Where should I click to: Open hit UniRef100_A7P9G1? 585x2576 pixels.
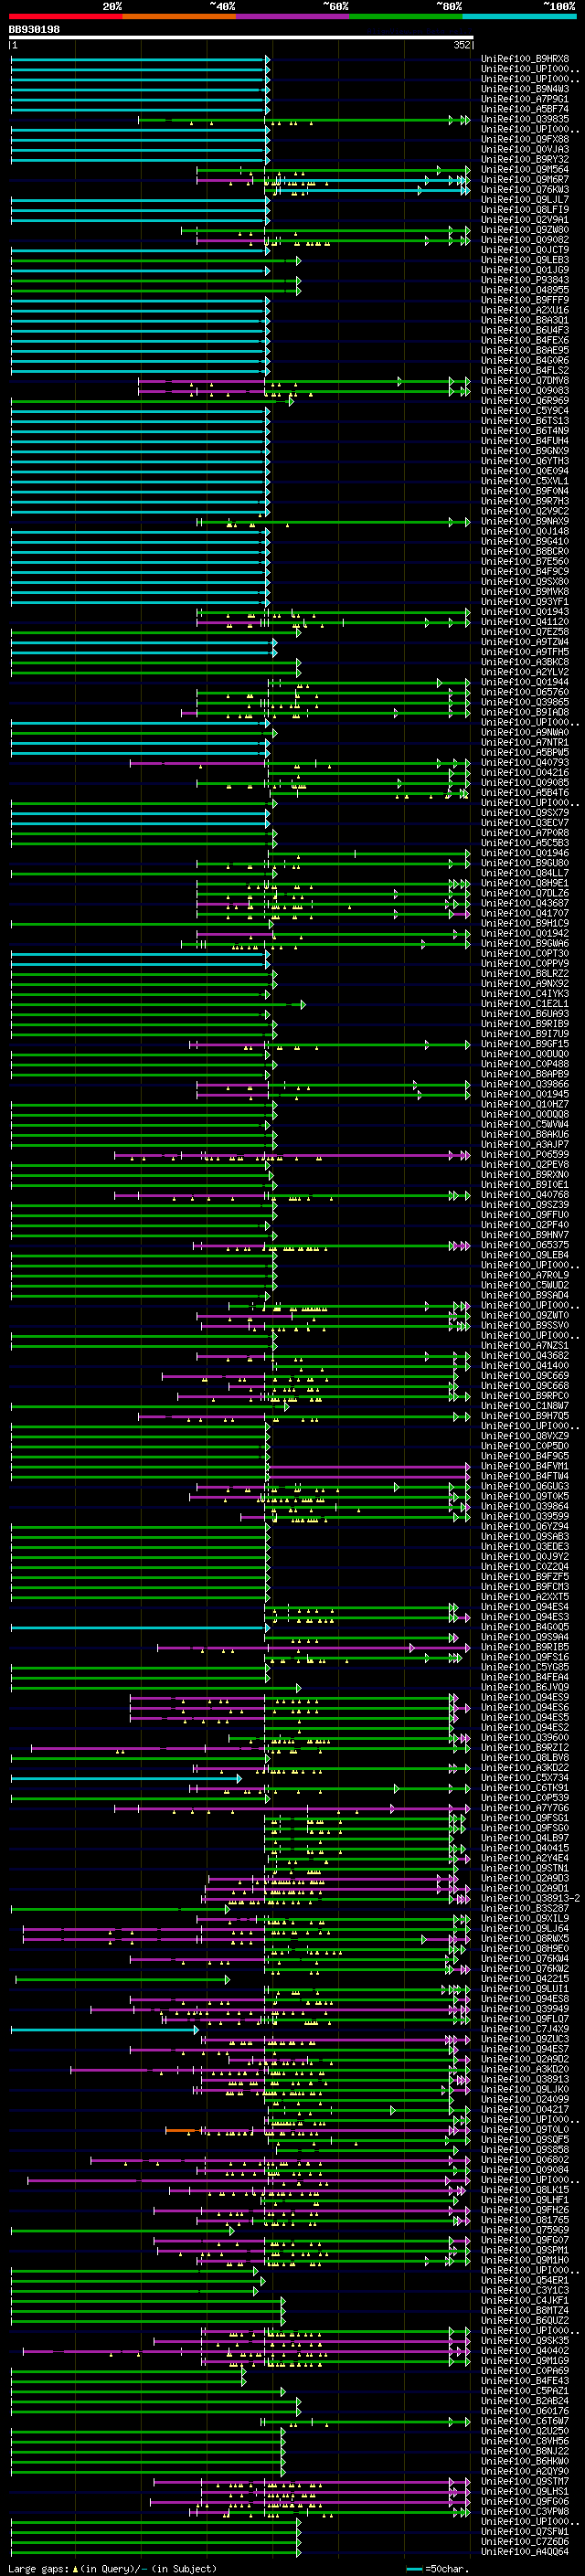525,99
